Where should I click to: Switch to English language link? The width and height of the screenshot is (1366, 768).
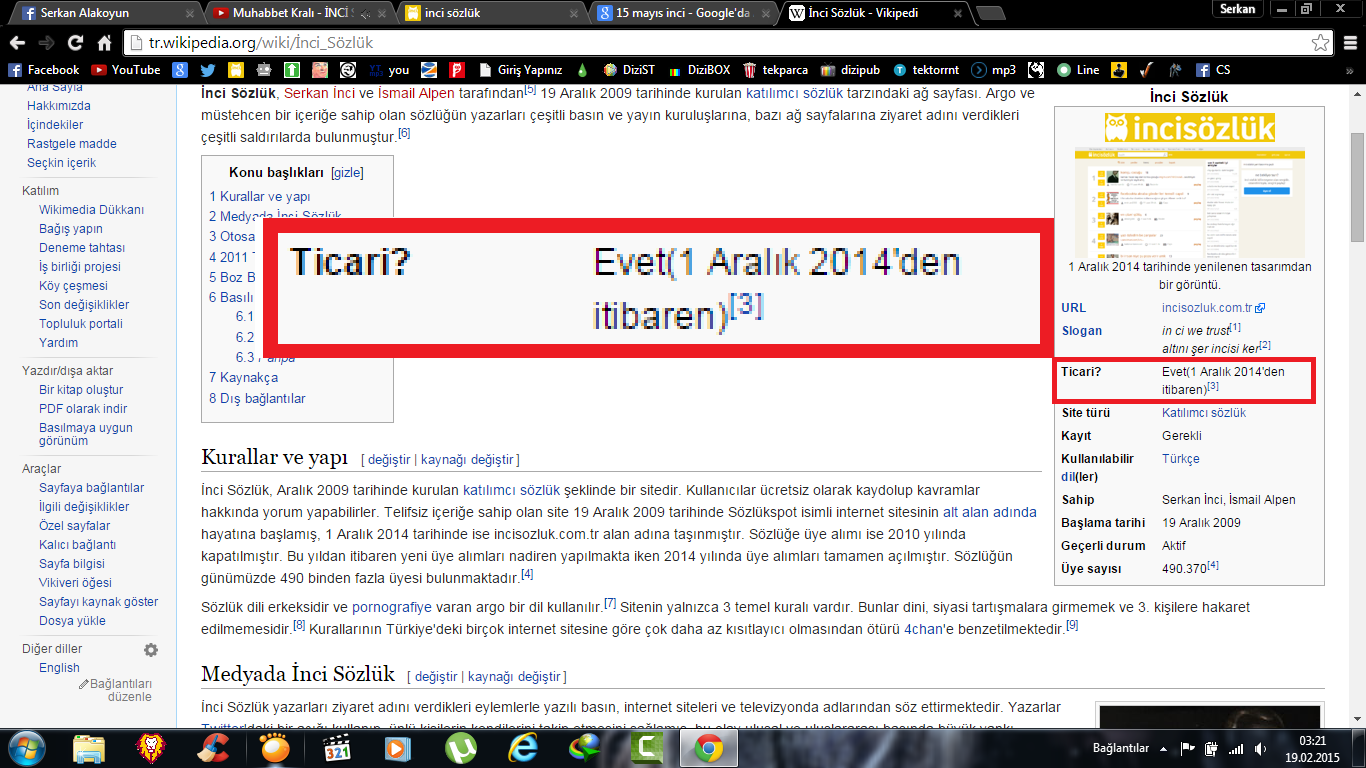[59, 668]
